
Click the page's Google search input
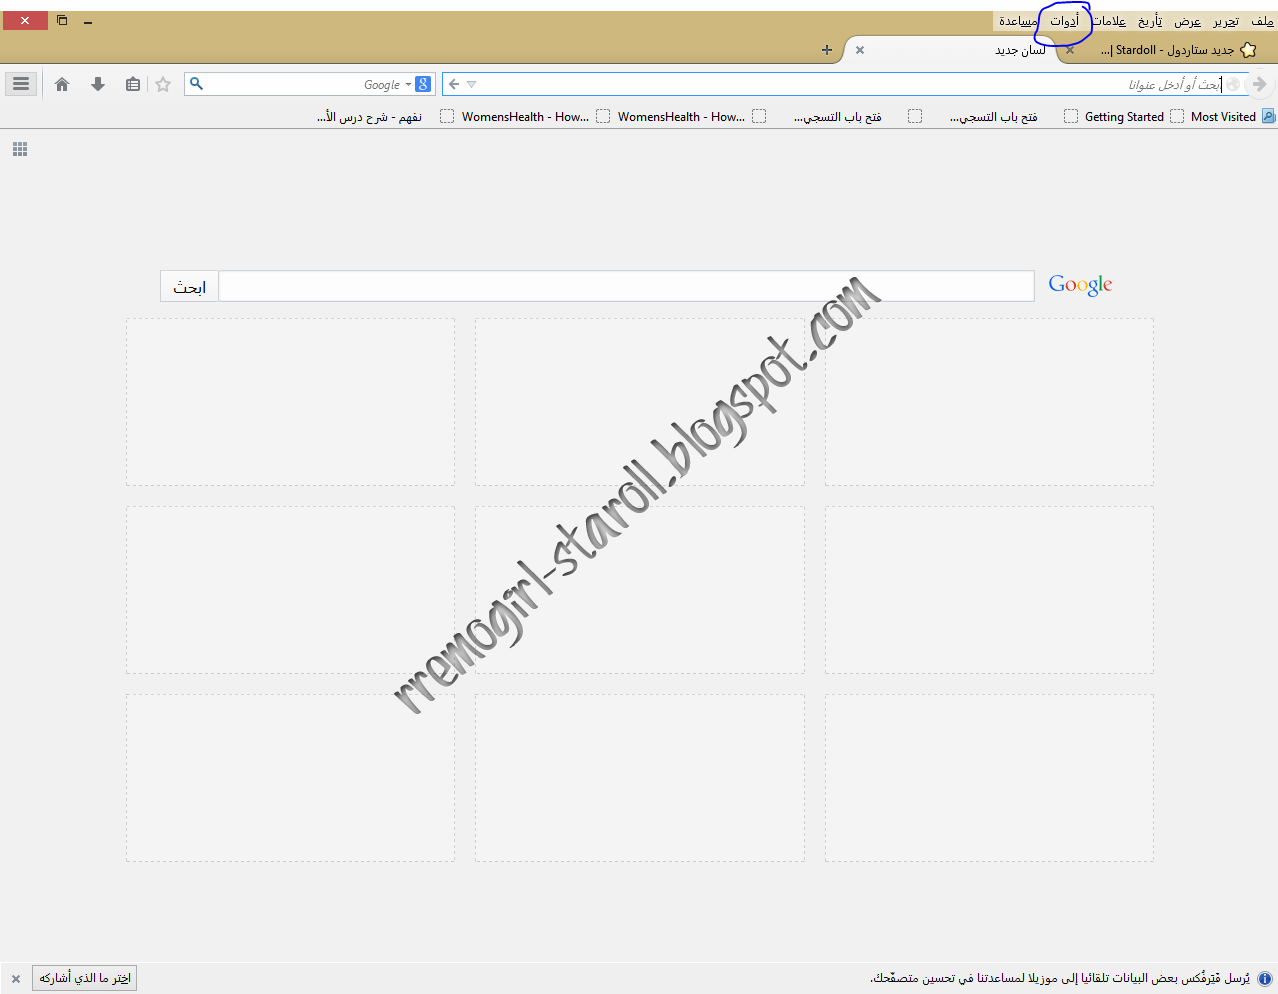pos(626,286)
